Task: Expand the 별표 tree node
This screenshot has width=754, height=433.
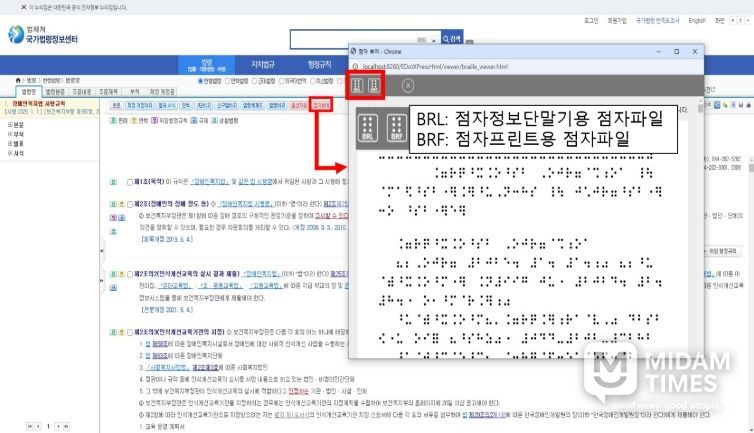Action: click(10, 144)
